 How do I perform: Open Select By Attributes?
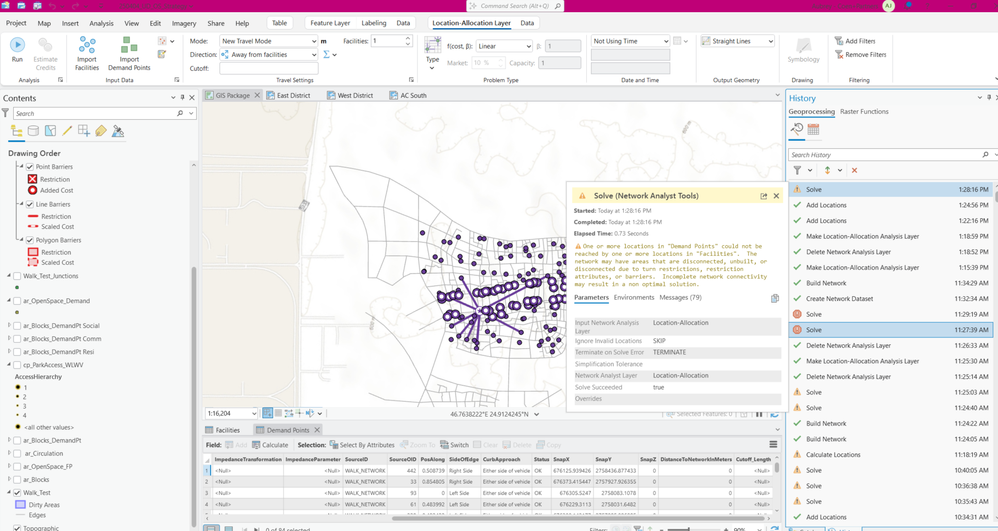pyautogui.click(x=362, y=445)
